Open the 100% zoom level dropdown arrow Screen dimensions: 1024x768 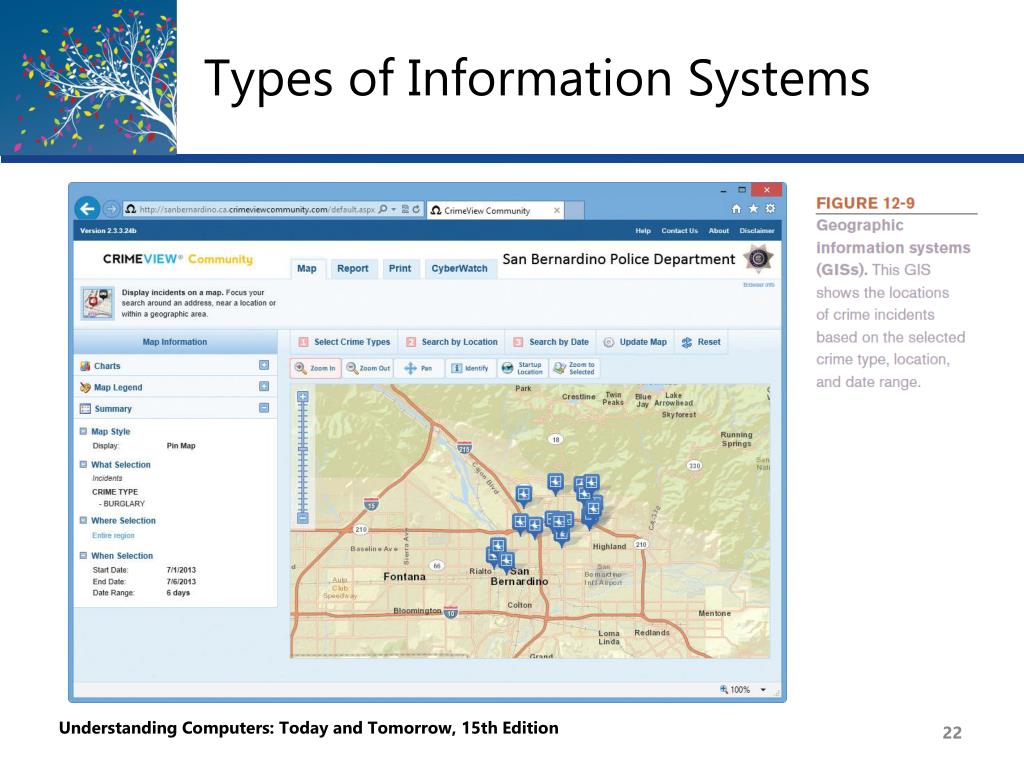pos(763,690)
